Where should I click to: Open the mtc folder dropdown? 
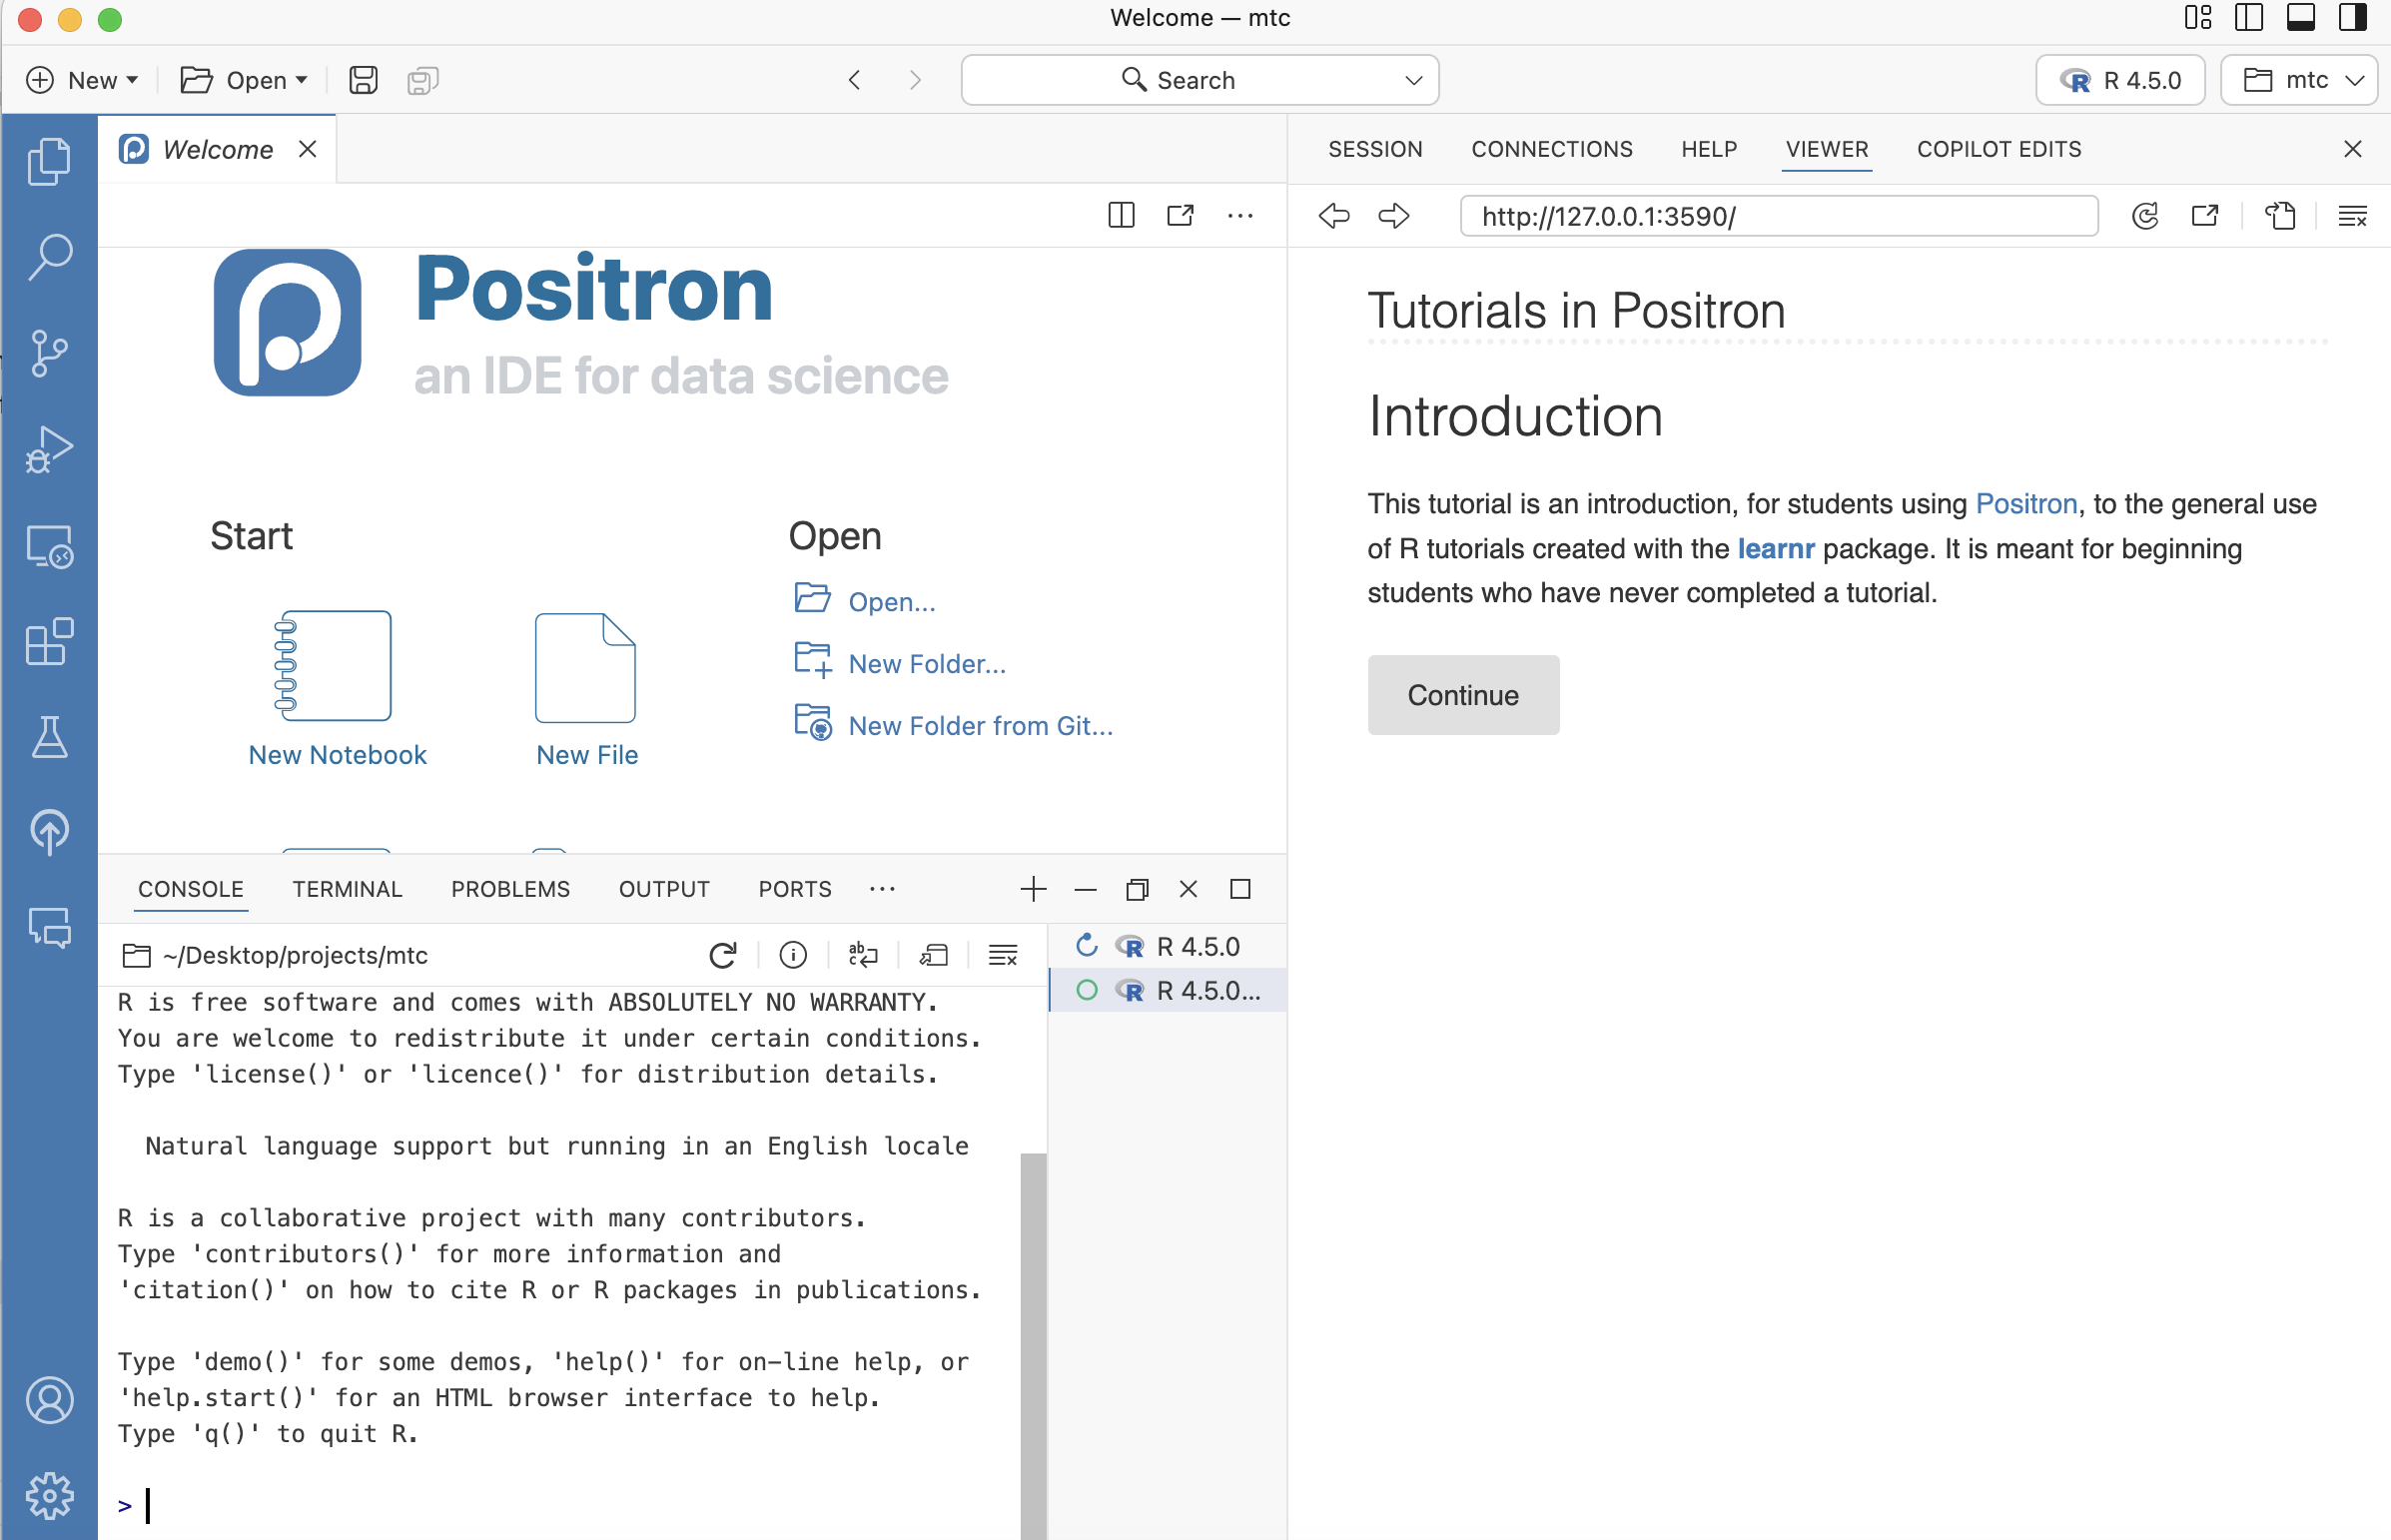pos(2299,80)
